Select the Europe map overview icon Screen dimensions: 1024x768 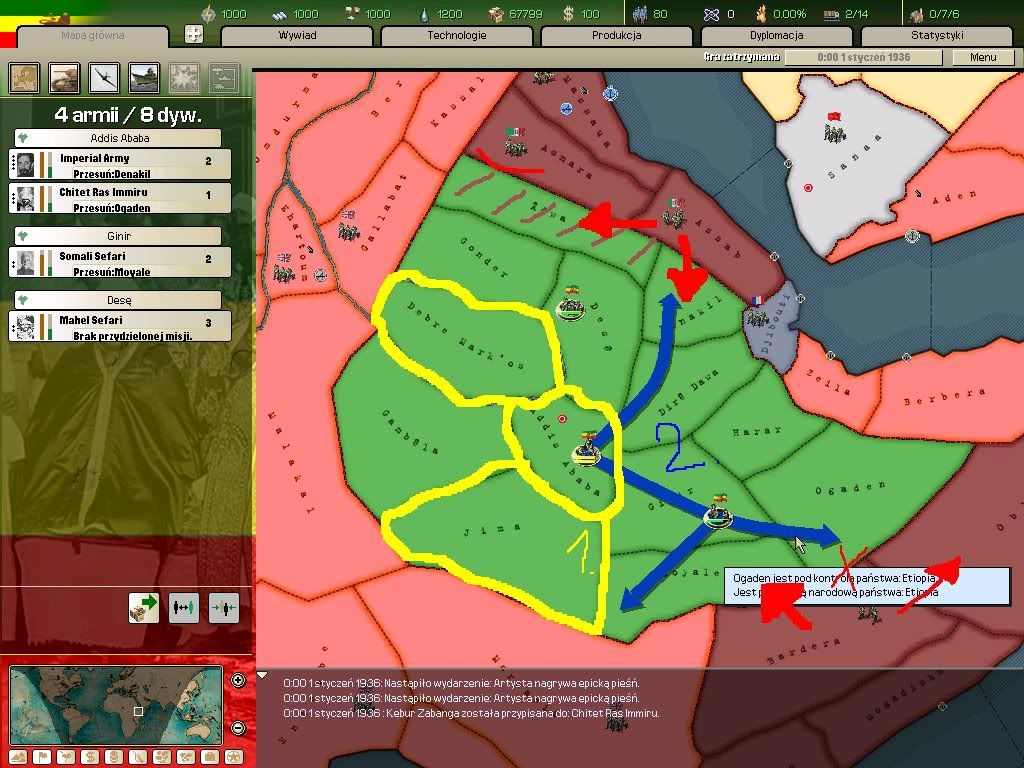click(x=24, y=78)
